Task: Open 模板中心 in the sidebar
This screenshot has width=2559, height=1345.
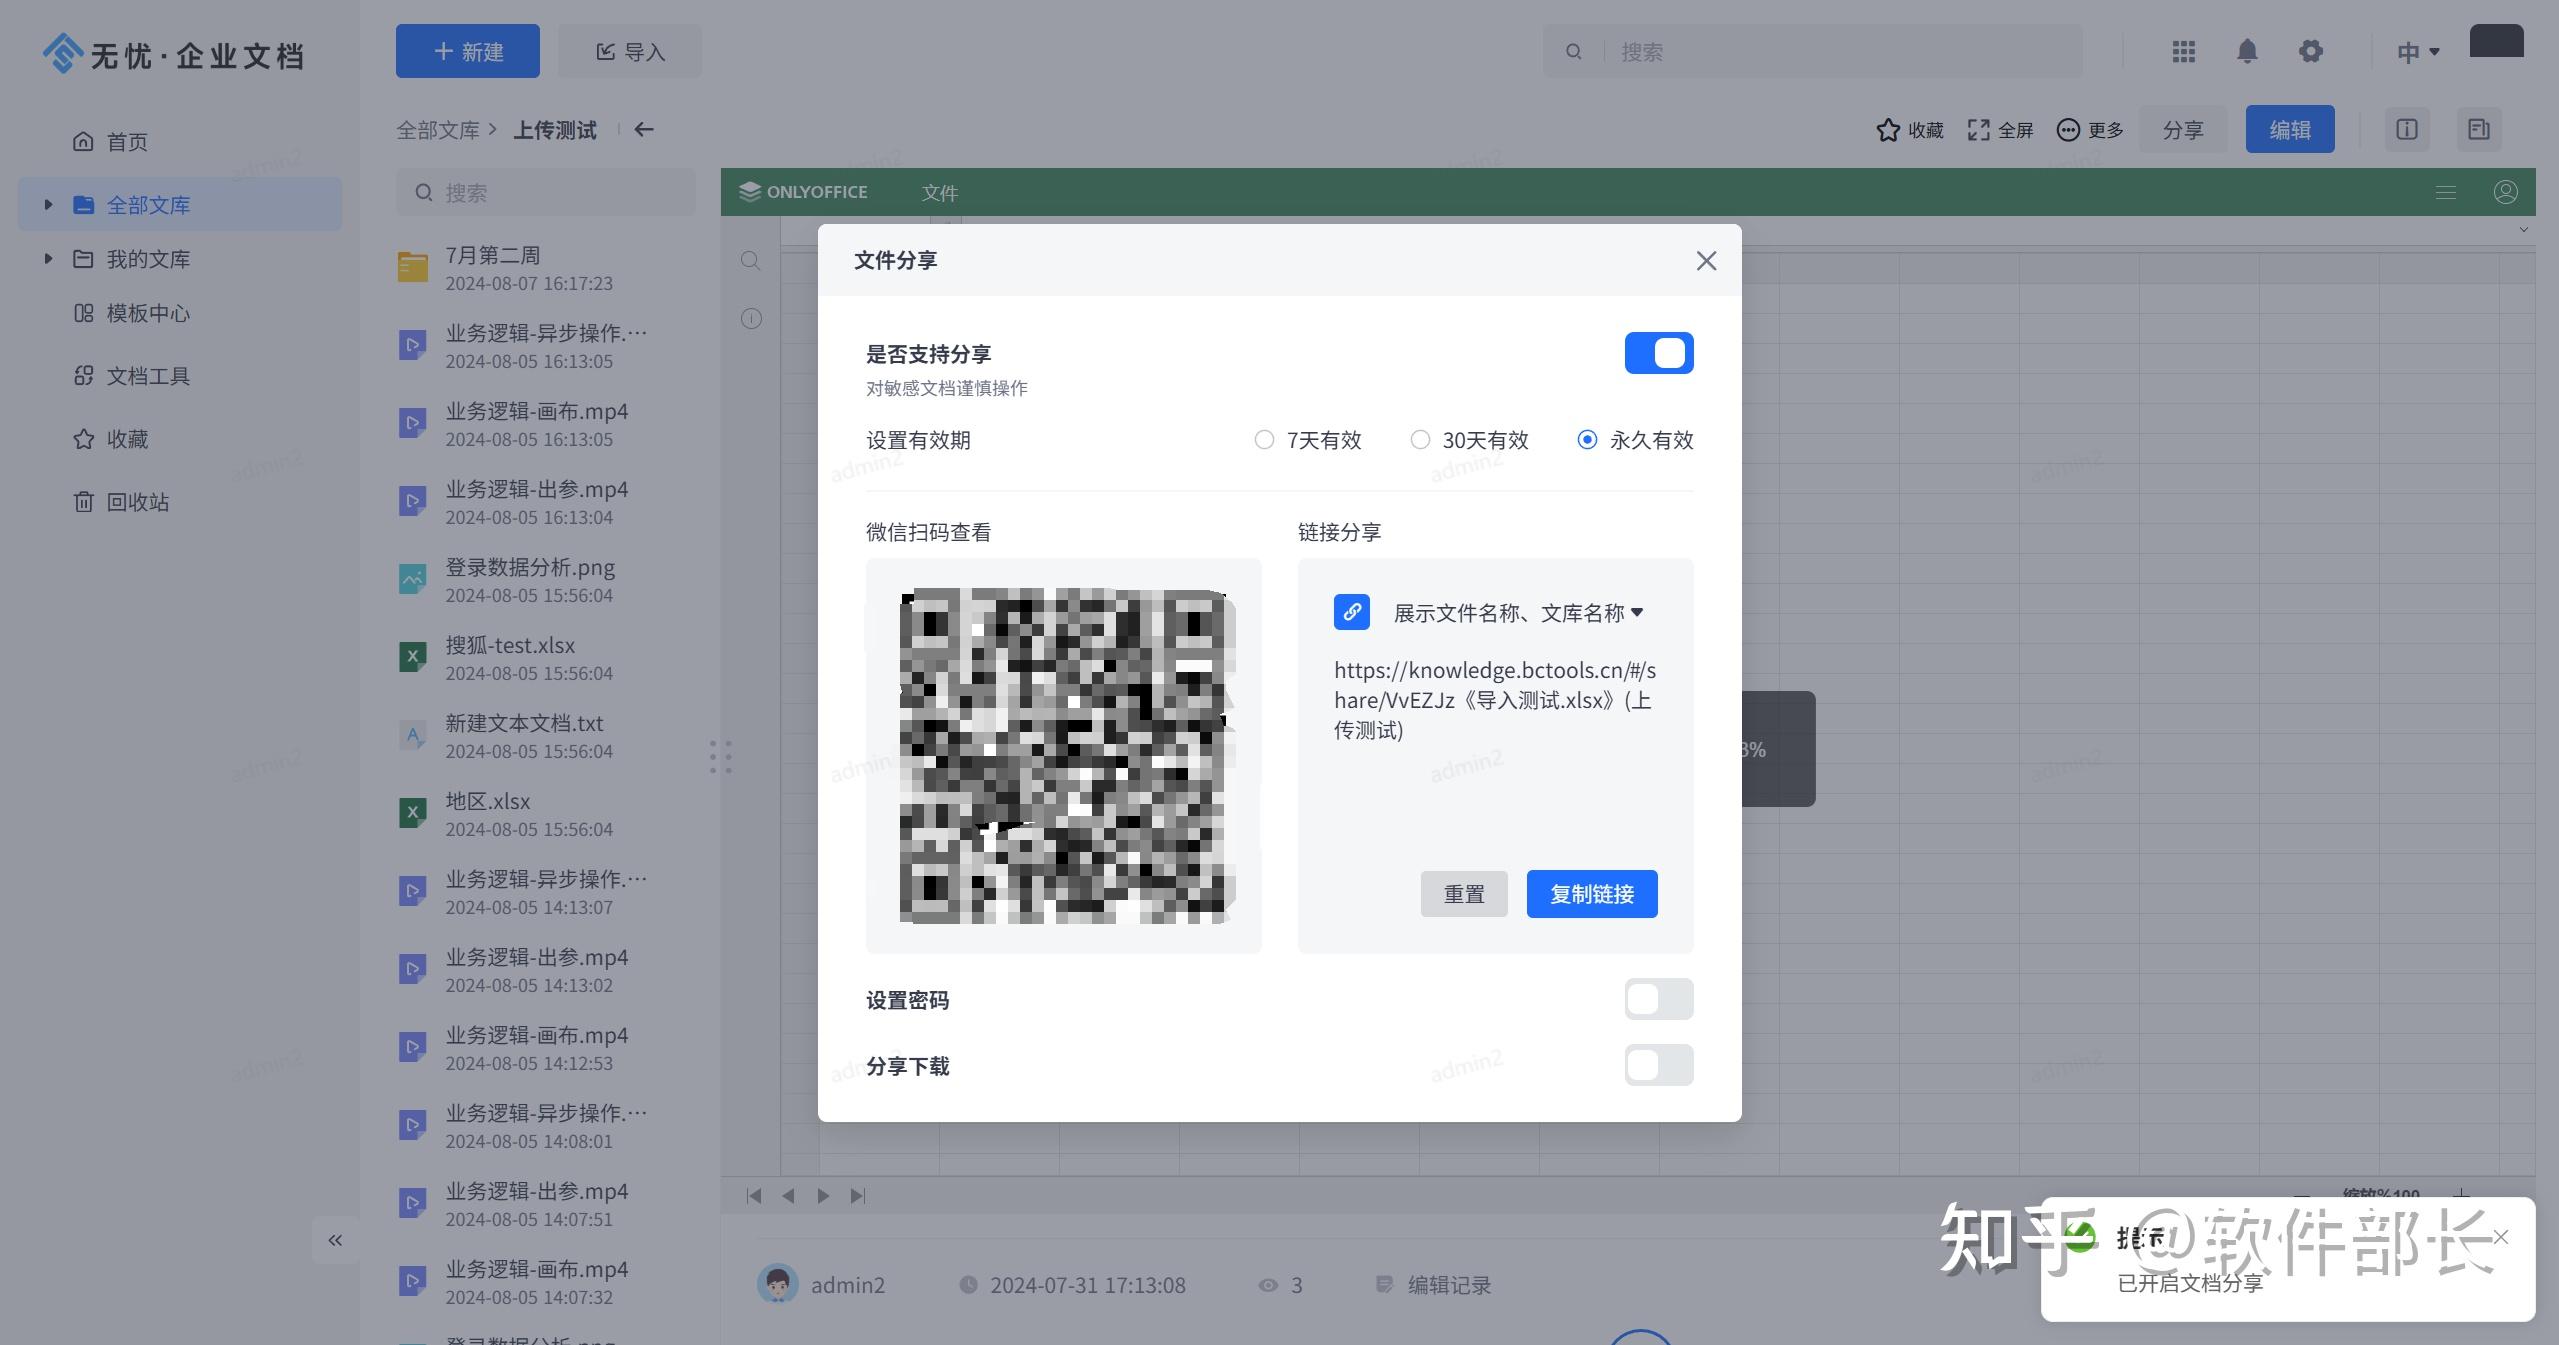Action: click(131, 313)
